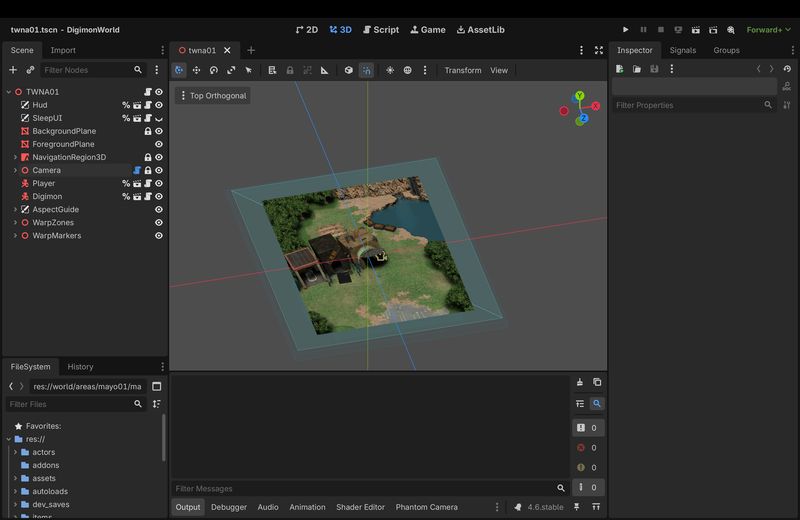Screen dimensions: 800x520
Task: Run the project with Play button
Action: 626,30
